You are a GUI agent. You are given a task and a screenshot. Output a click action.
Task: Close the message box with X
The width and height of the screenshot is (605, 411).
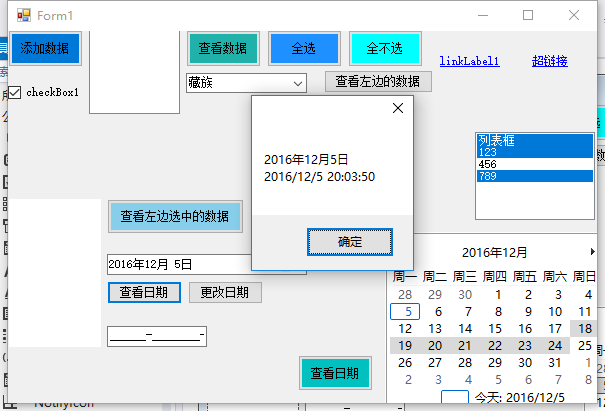398,108
